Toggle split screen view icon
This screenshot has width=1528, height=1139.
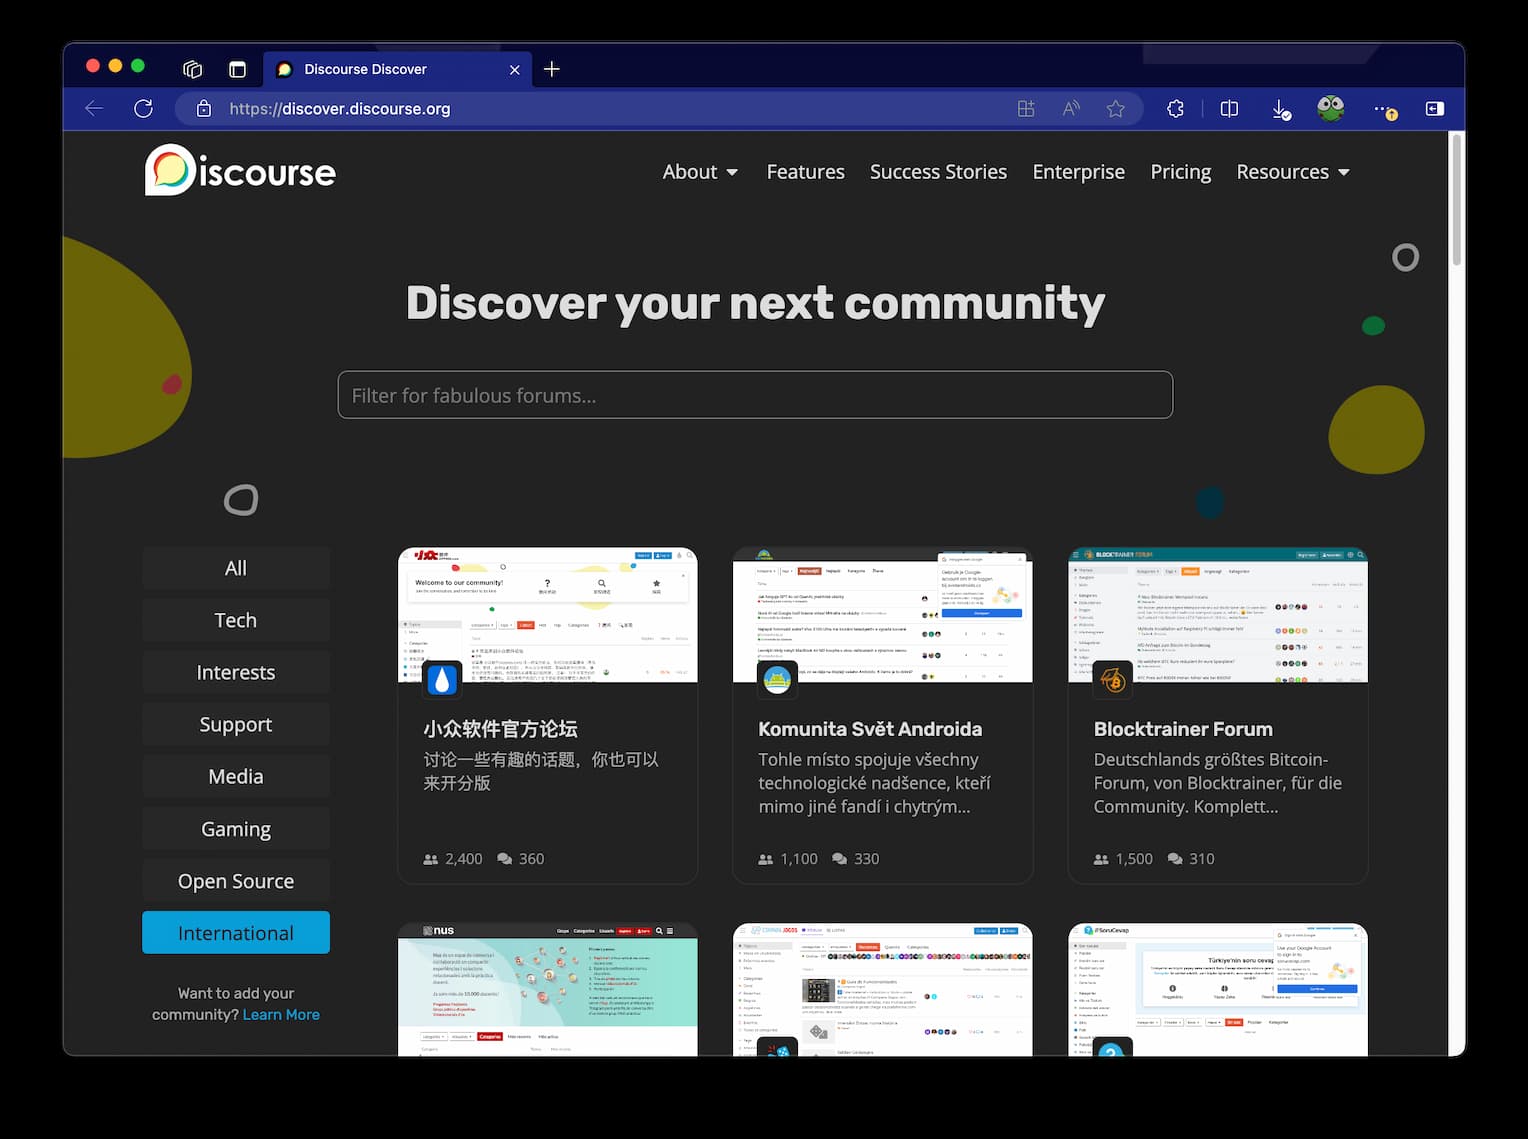pos(1229,109)
